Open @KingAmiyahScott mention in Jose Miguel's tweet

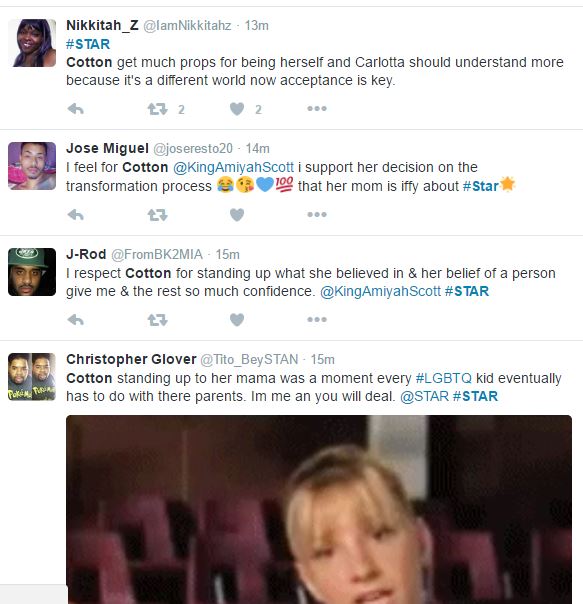pos(234,167)
